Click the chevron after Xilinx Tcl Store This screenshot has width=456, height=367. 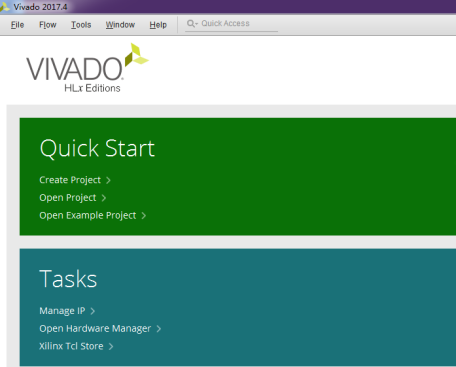tap(111, 346)
